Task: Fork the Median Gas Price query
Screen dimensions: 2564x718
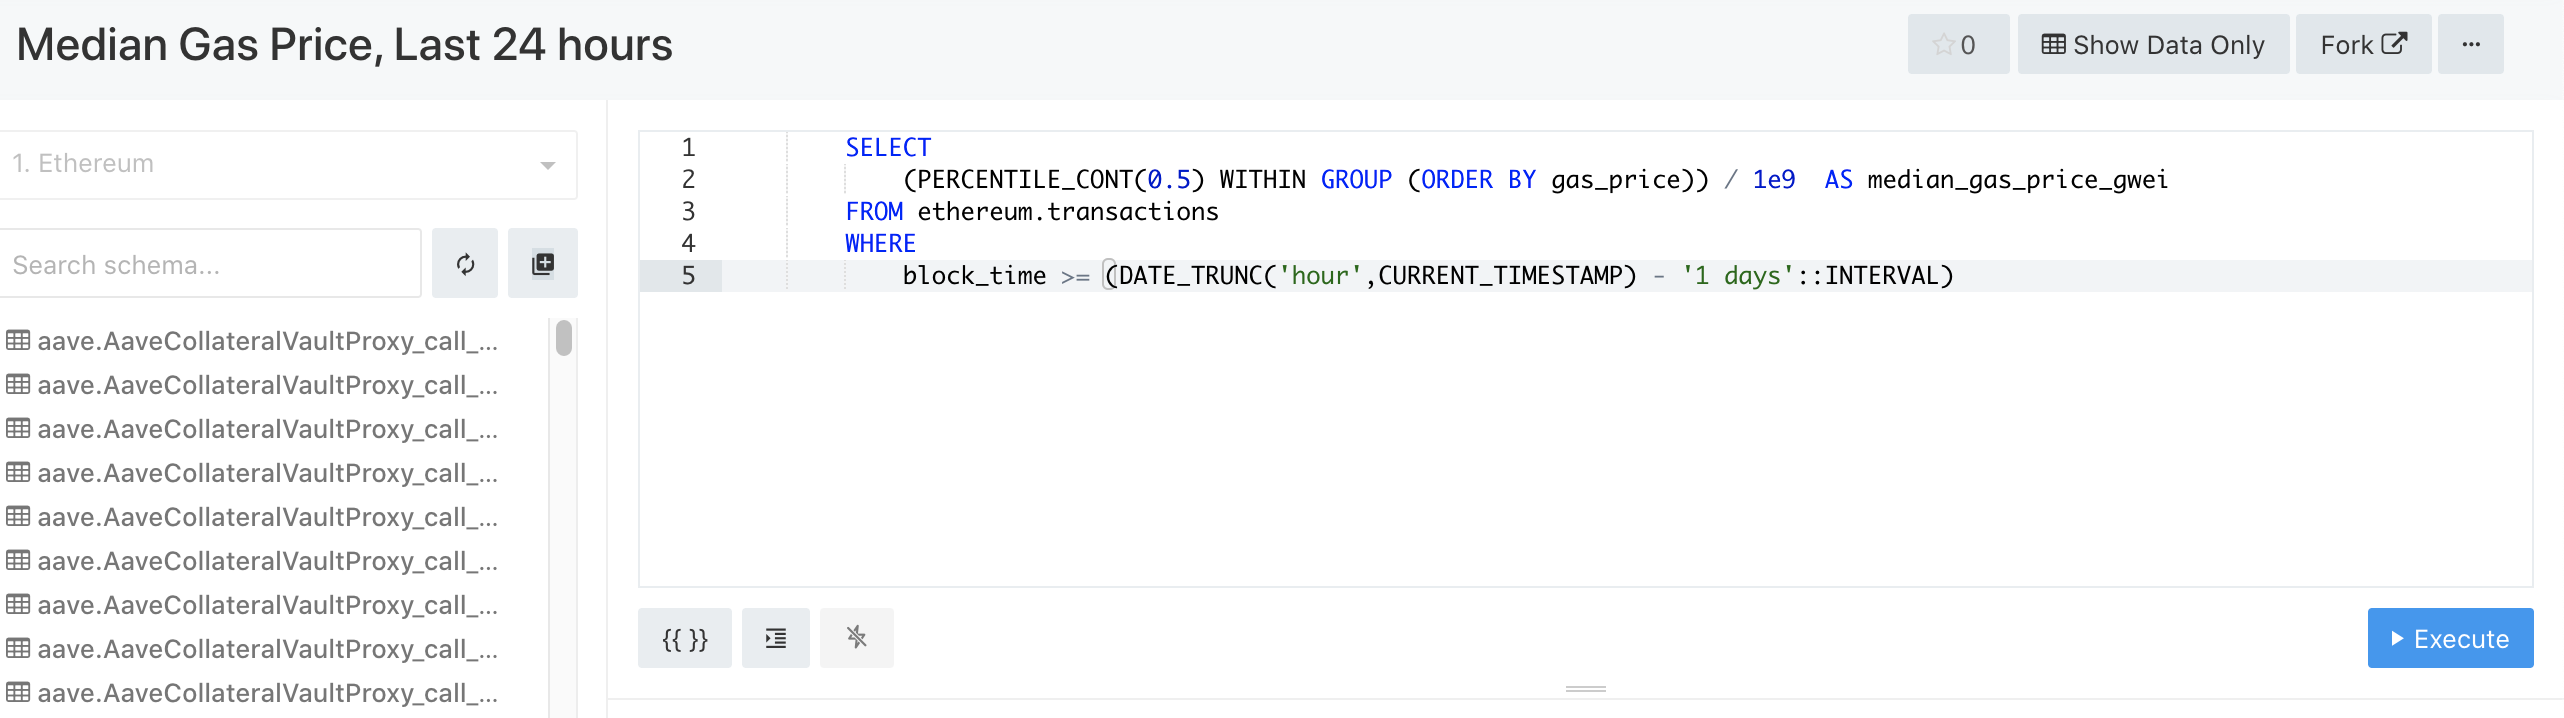Action: (x=2363, y=44)
